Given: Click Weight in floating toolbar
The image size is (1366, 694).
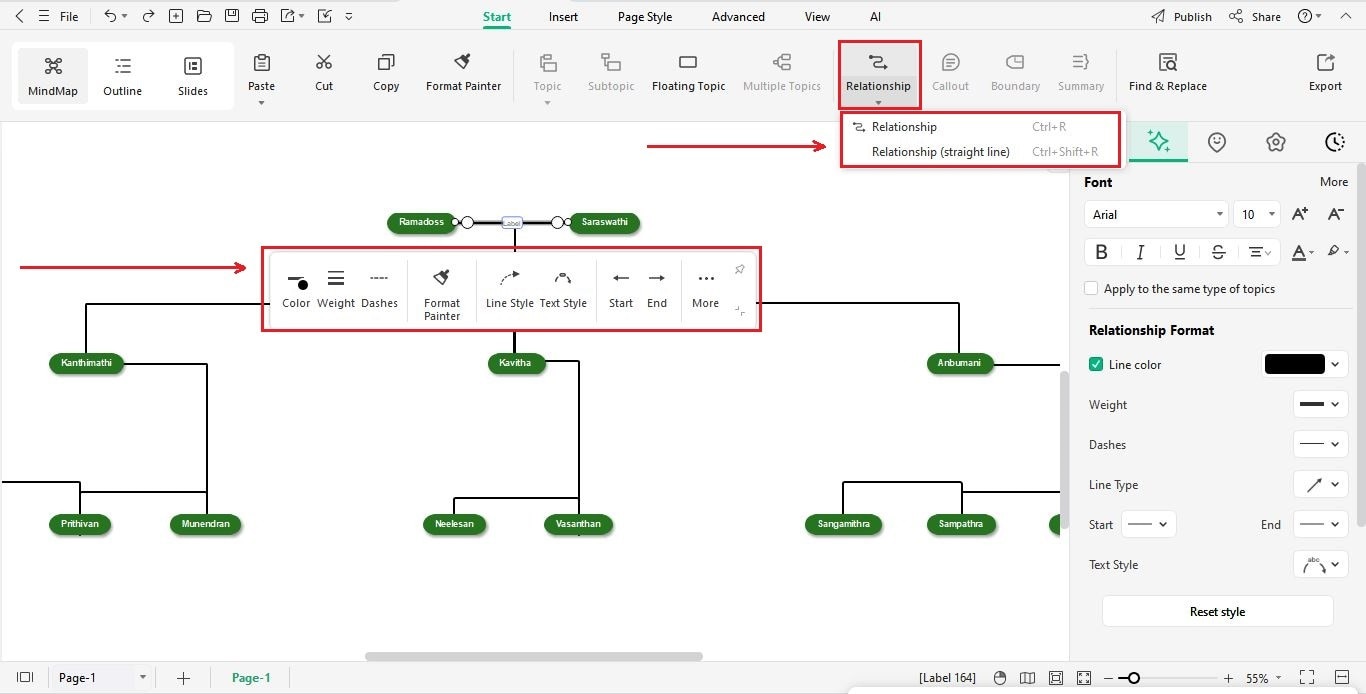Looking at the screenshot, I should pyautogui.click(x=336, y=289).
